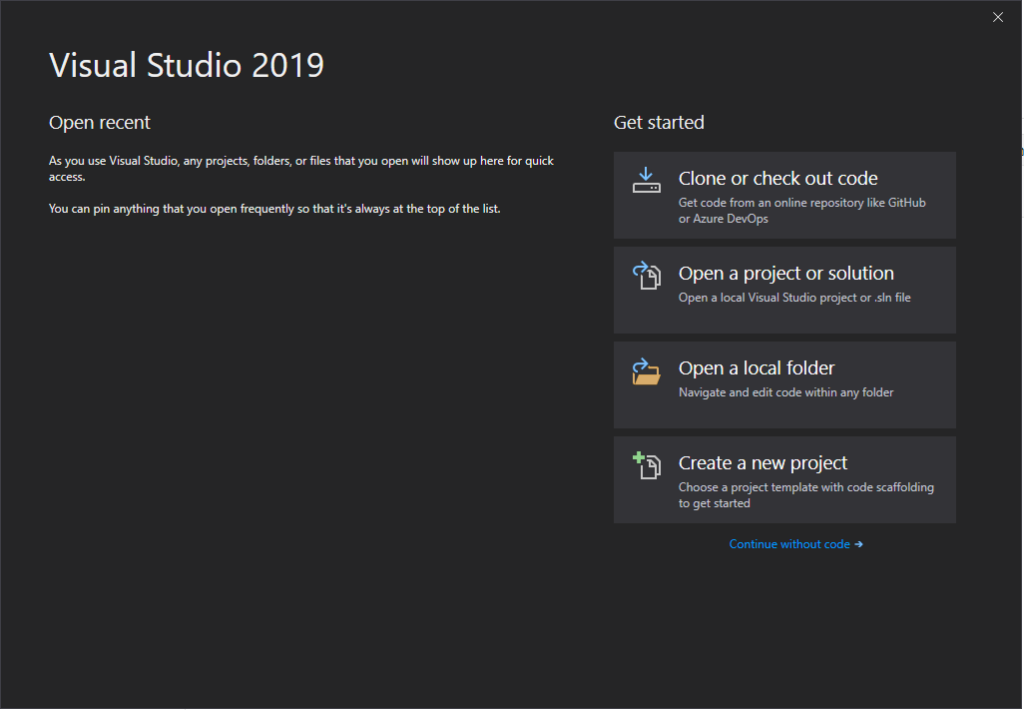Click the 'As you use Visual Studio' hint text
The image size is (1024, 710).
(x=301, y=169)
